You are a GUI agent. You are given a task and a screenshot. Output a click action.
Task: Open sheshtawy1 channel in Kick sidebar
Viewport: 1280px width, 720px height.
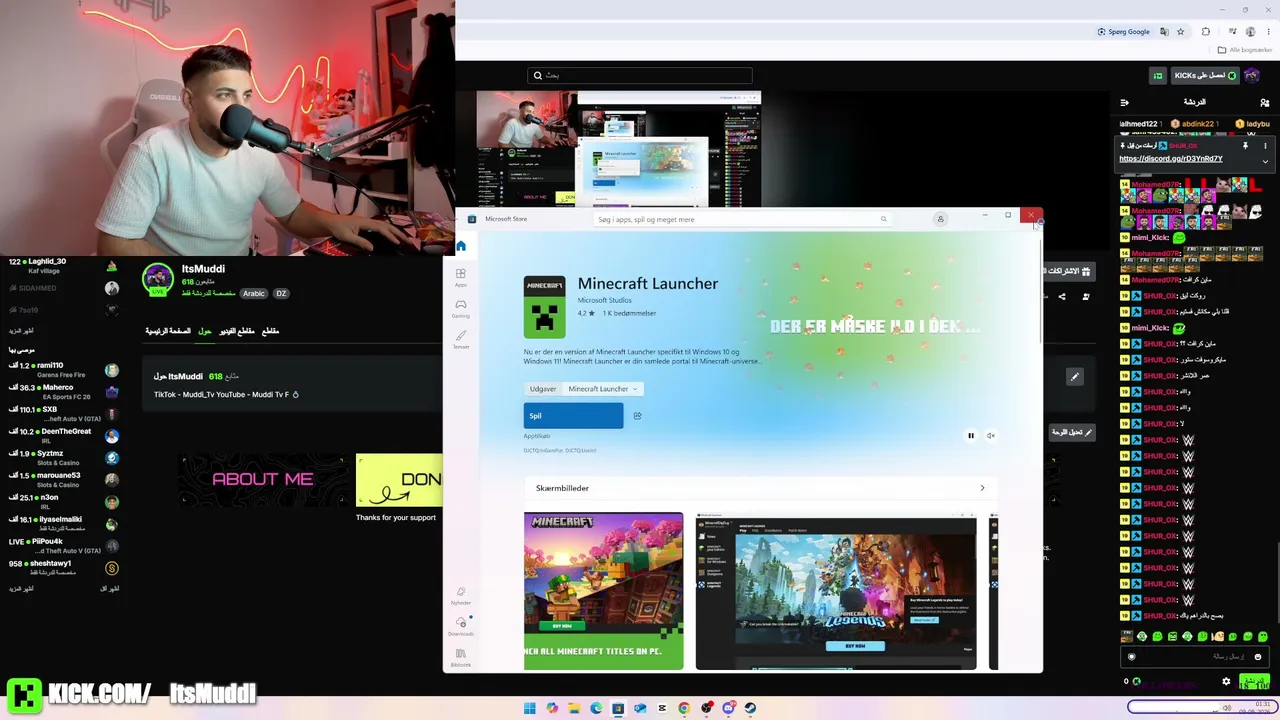coord(63,568)
